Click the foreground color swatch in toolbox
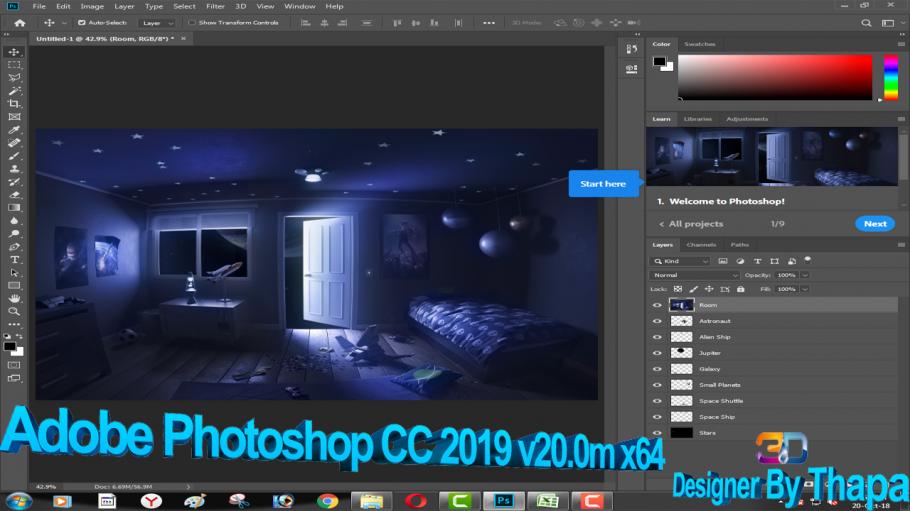 click(x=9, y=347)
